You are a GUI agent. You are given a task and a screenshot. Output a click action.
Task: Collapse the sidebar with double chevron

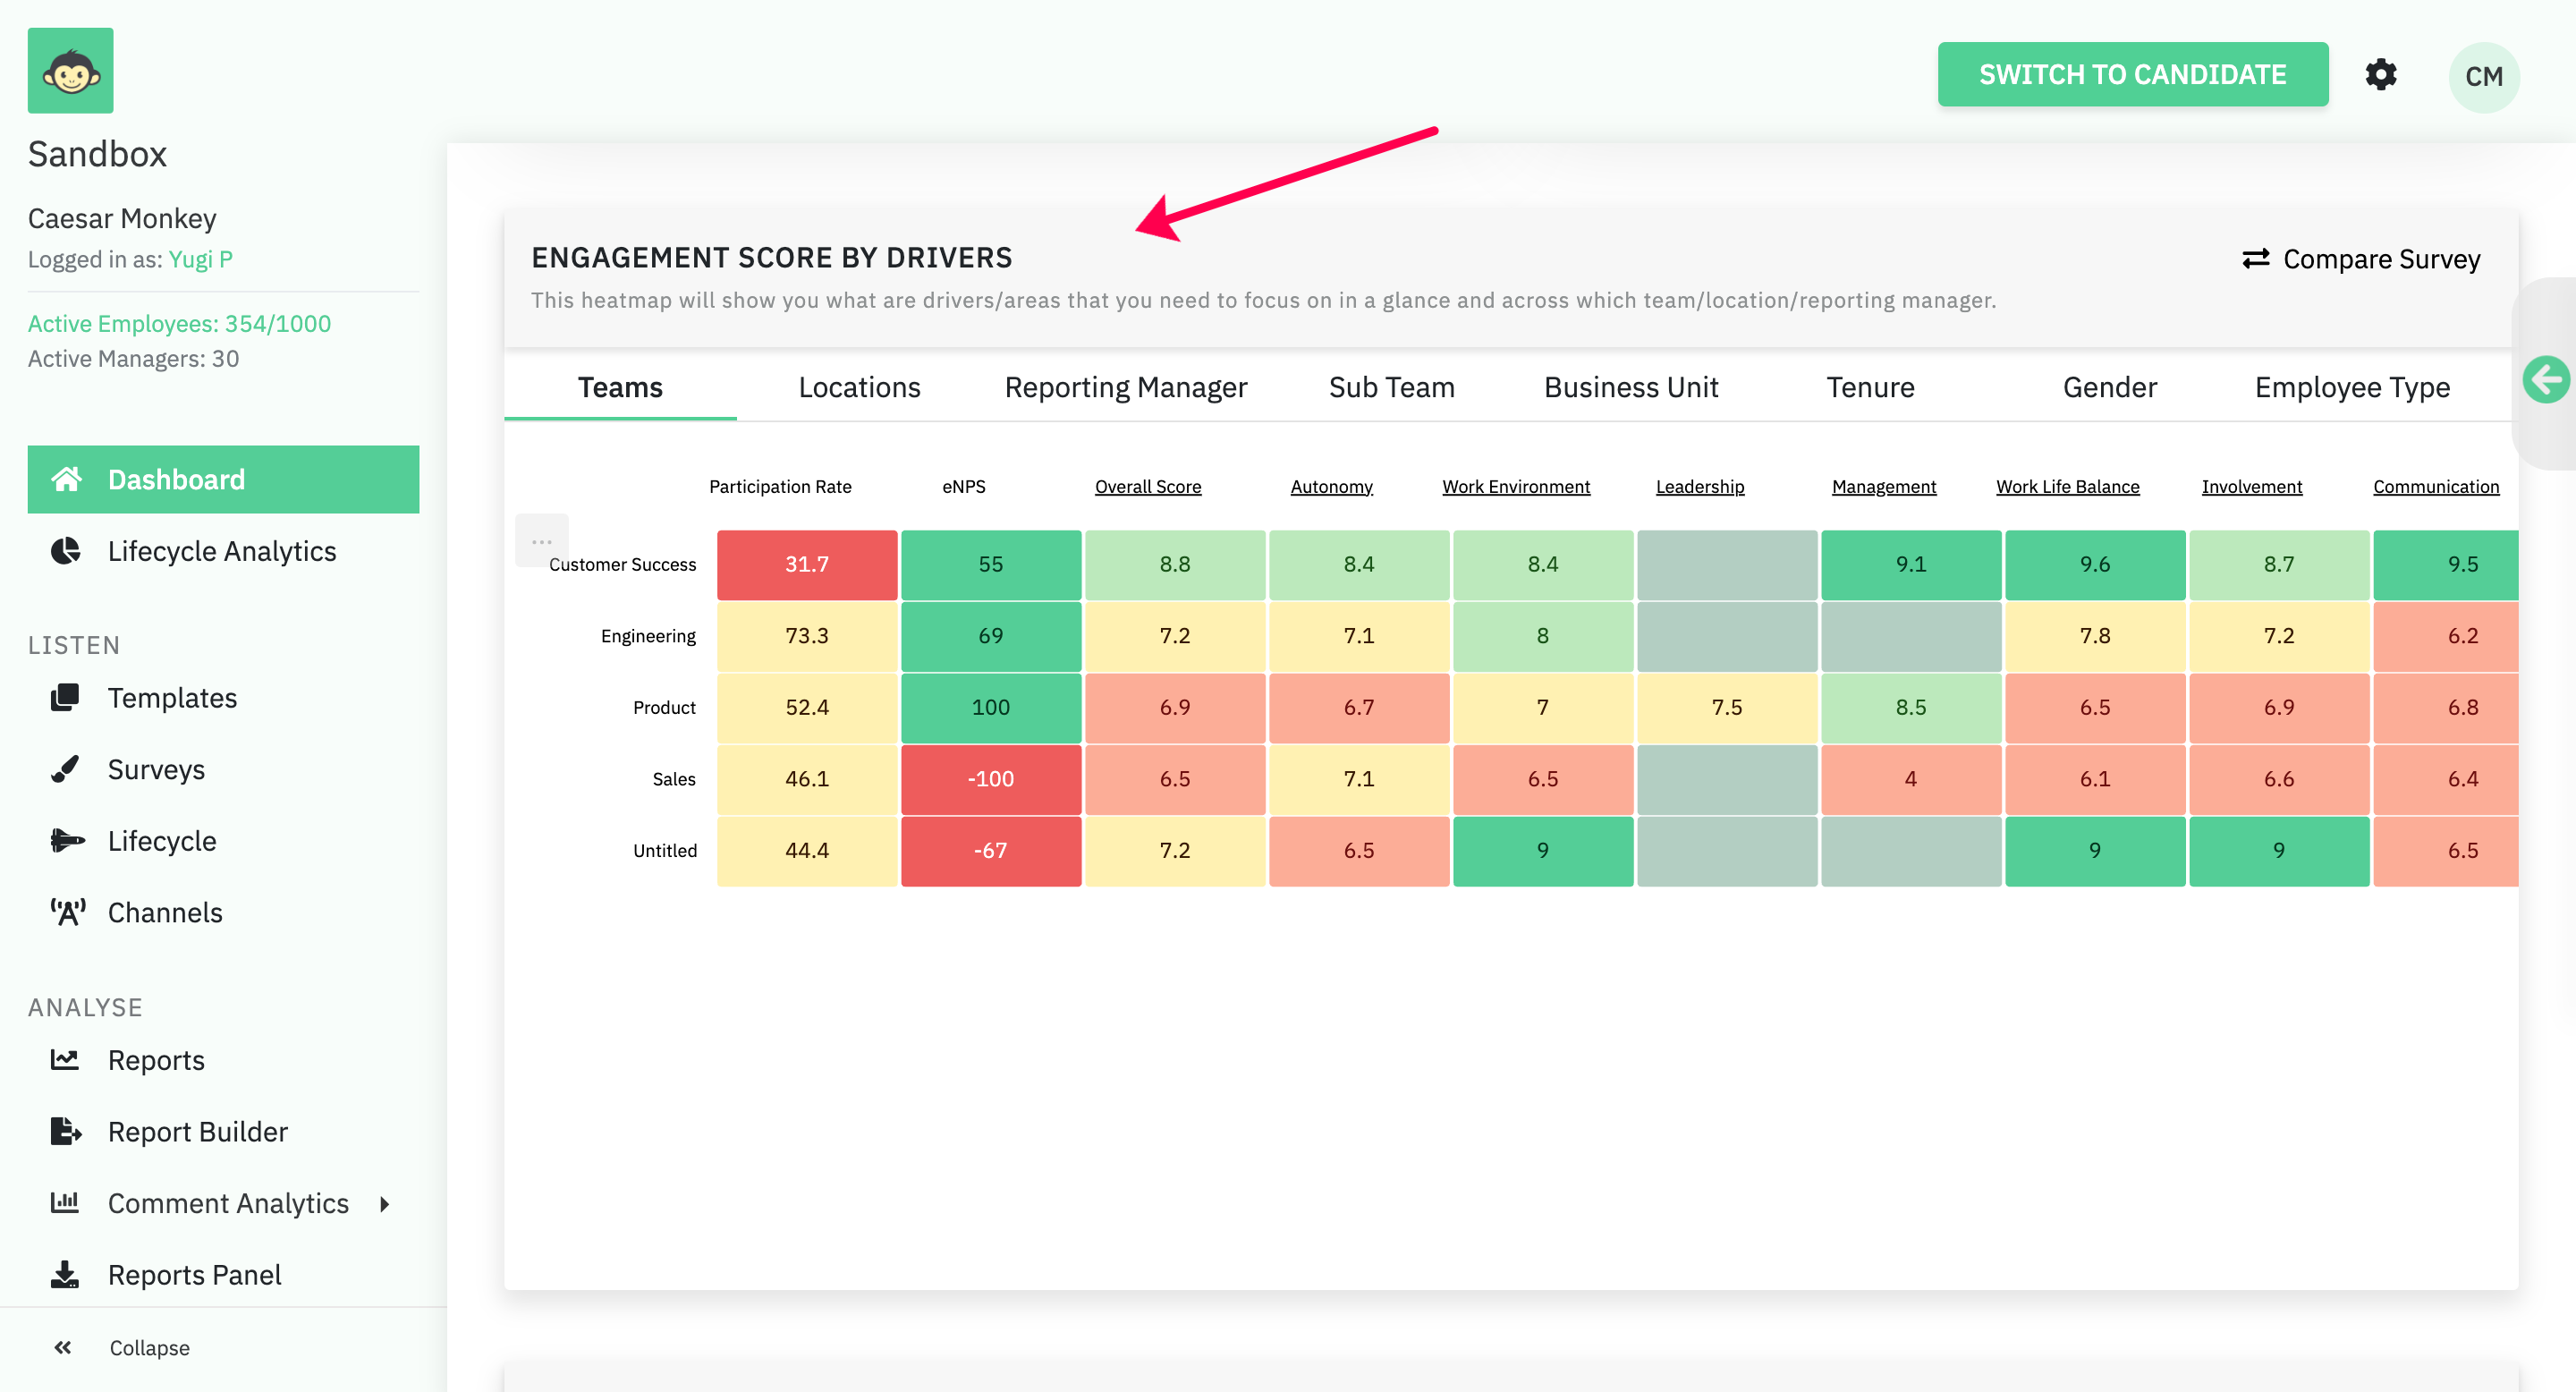tap(63, 1347)
